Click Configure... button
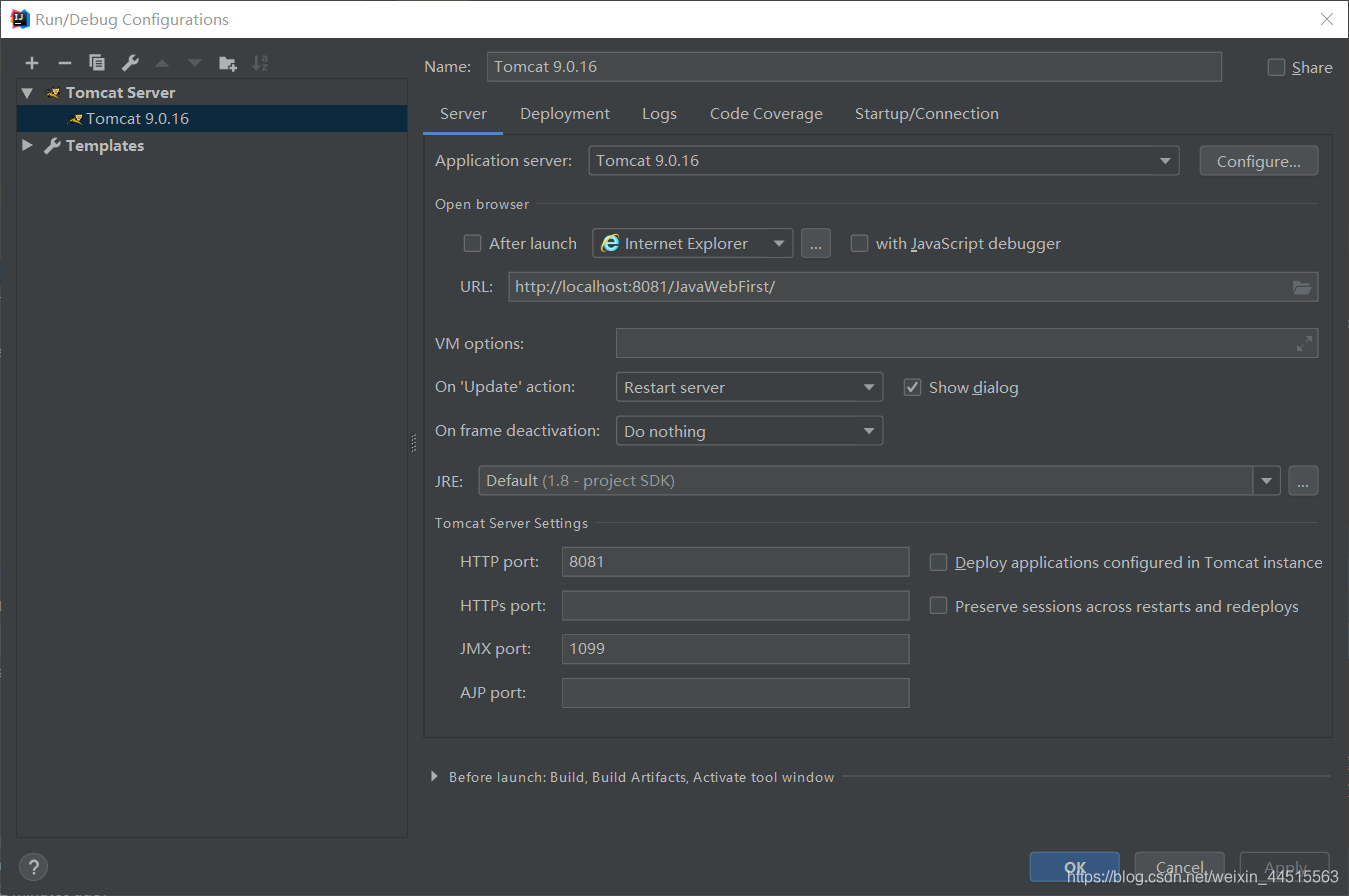Image resolution: width=1349 pixels, height=896 pixels. (1259, 161)
